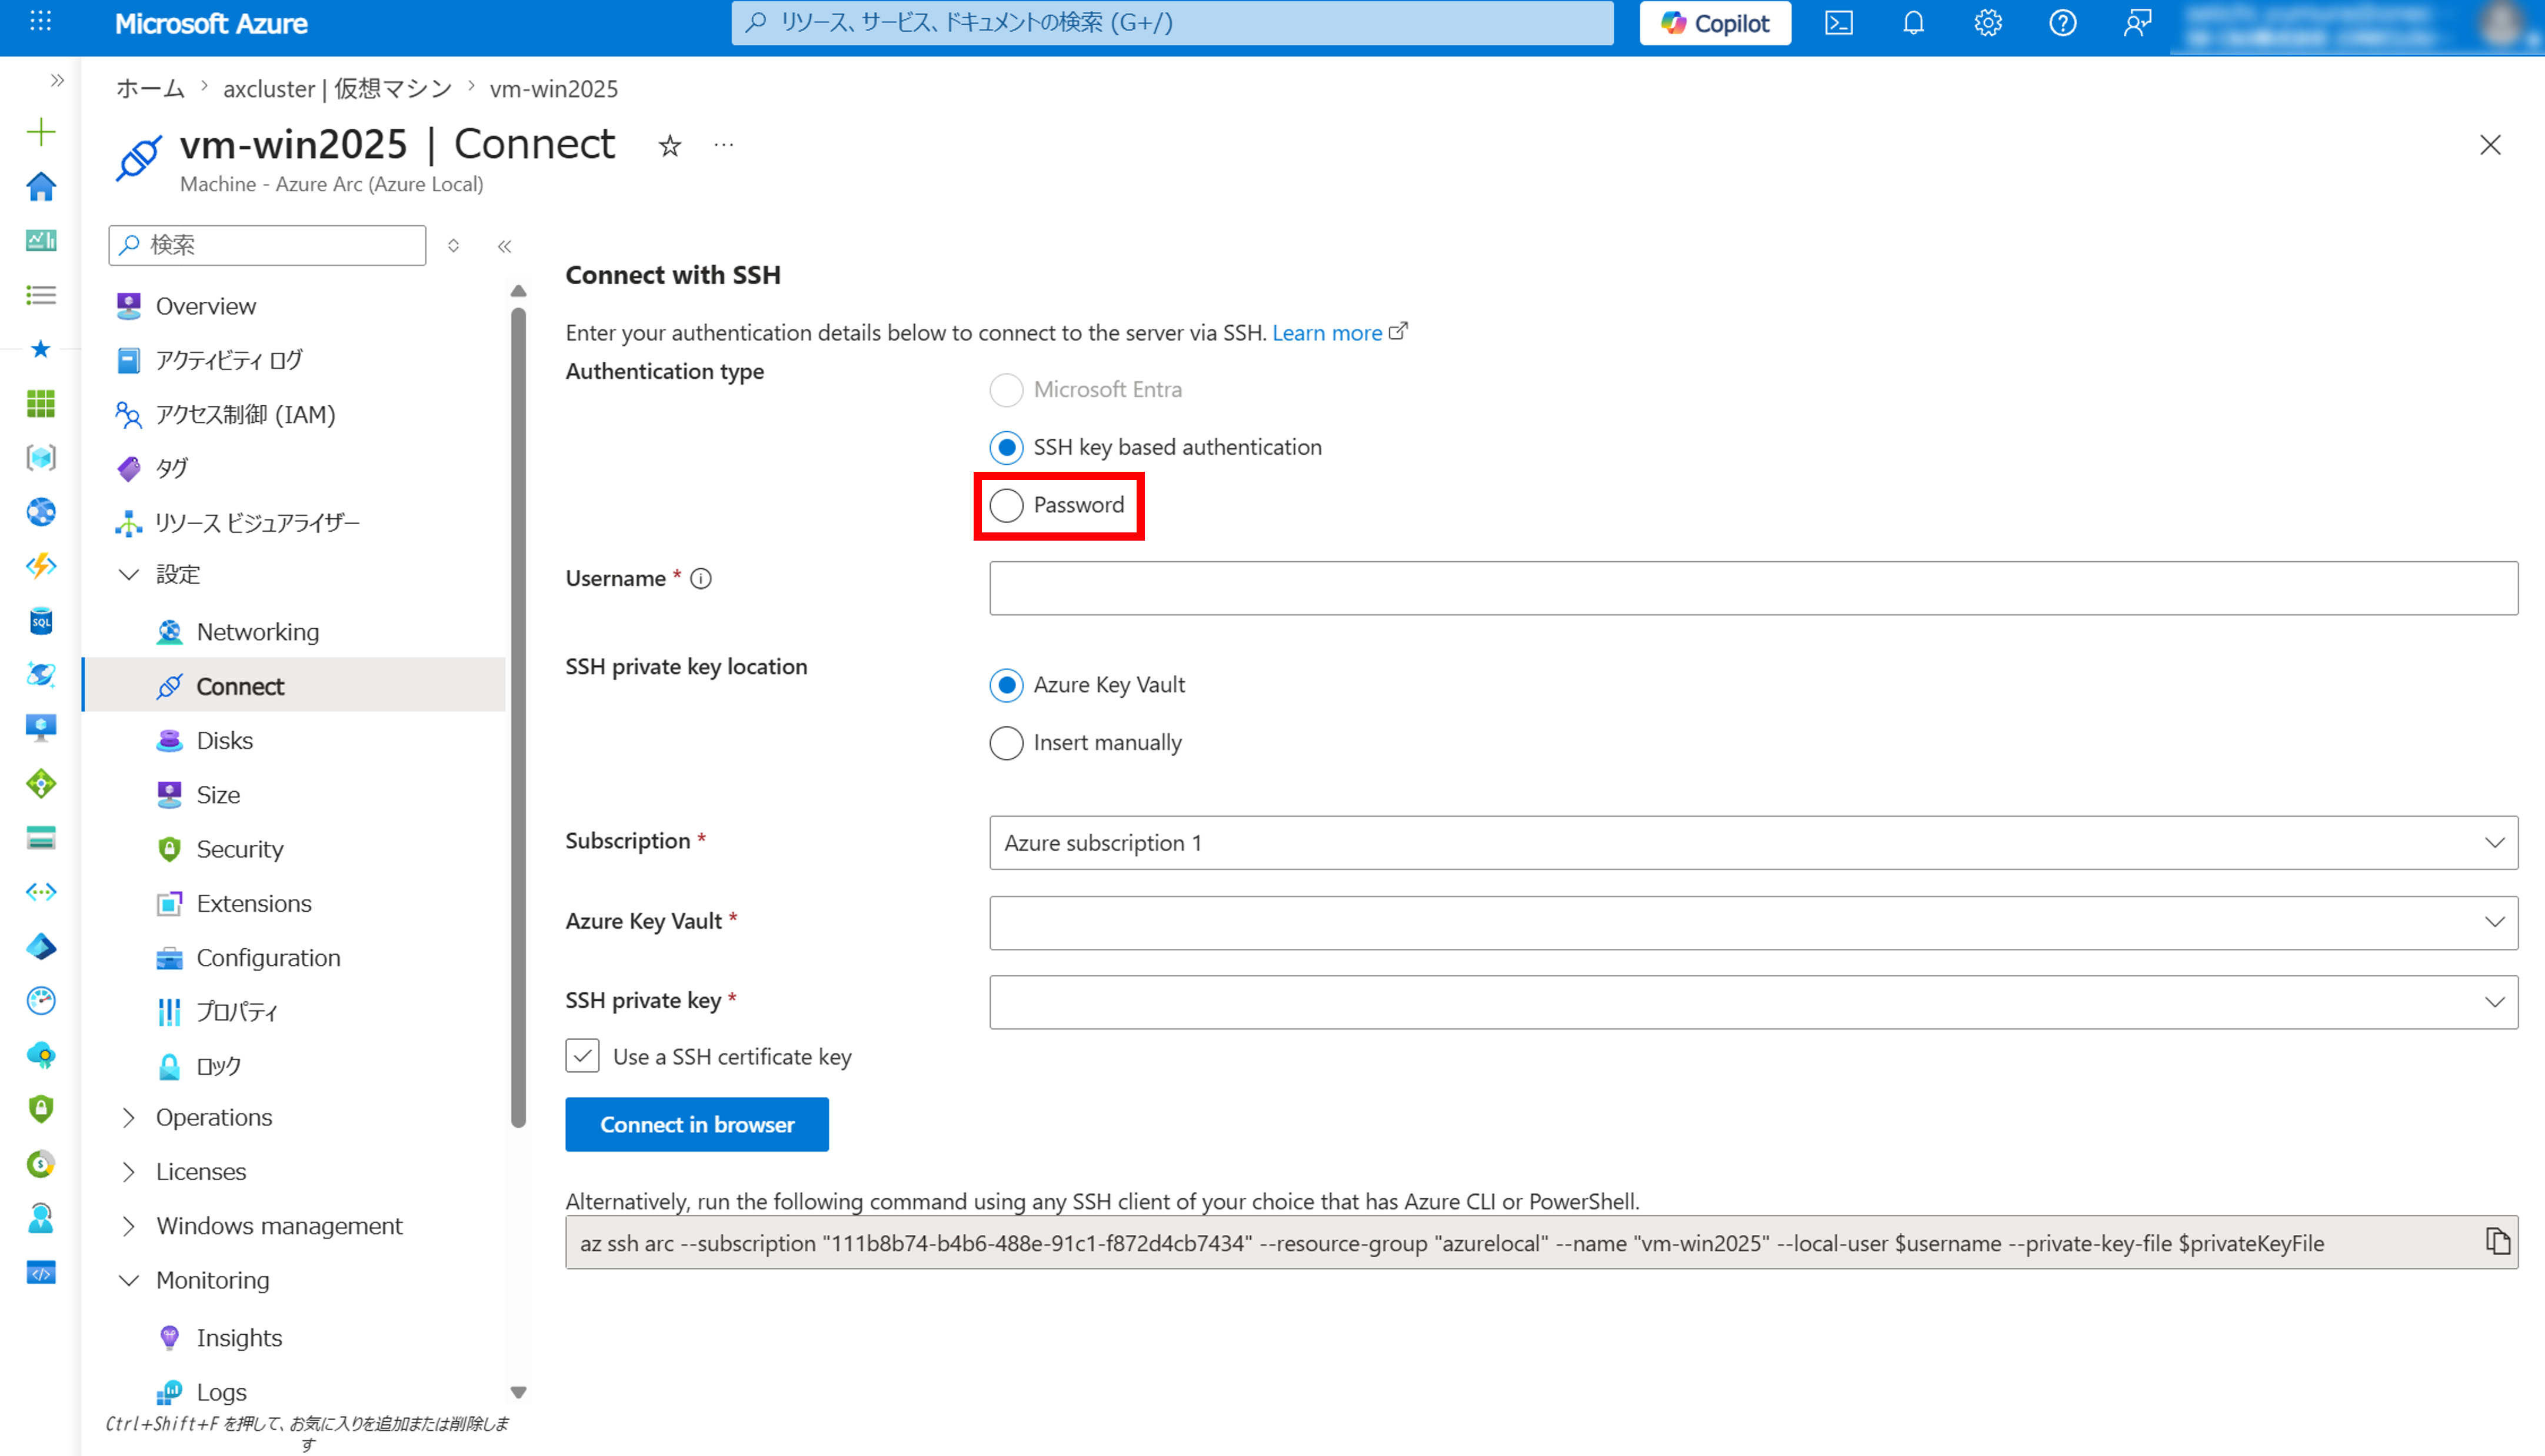Image resolution: width=2545 pixels, height=1456 pixels.
Task: Open the SSH private key dropdown
Action: (1753, 1002)
